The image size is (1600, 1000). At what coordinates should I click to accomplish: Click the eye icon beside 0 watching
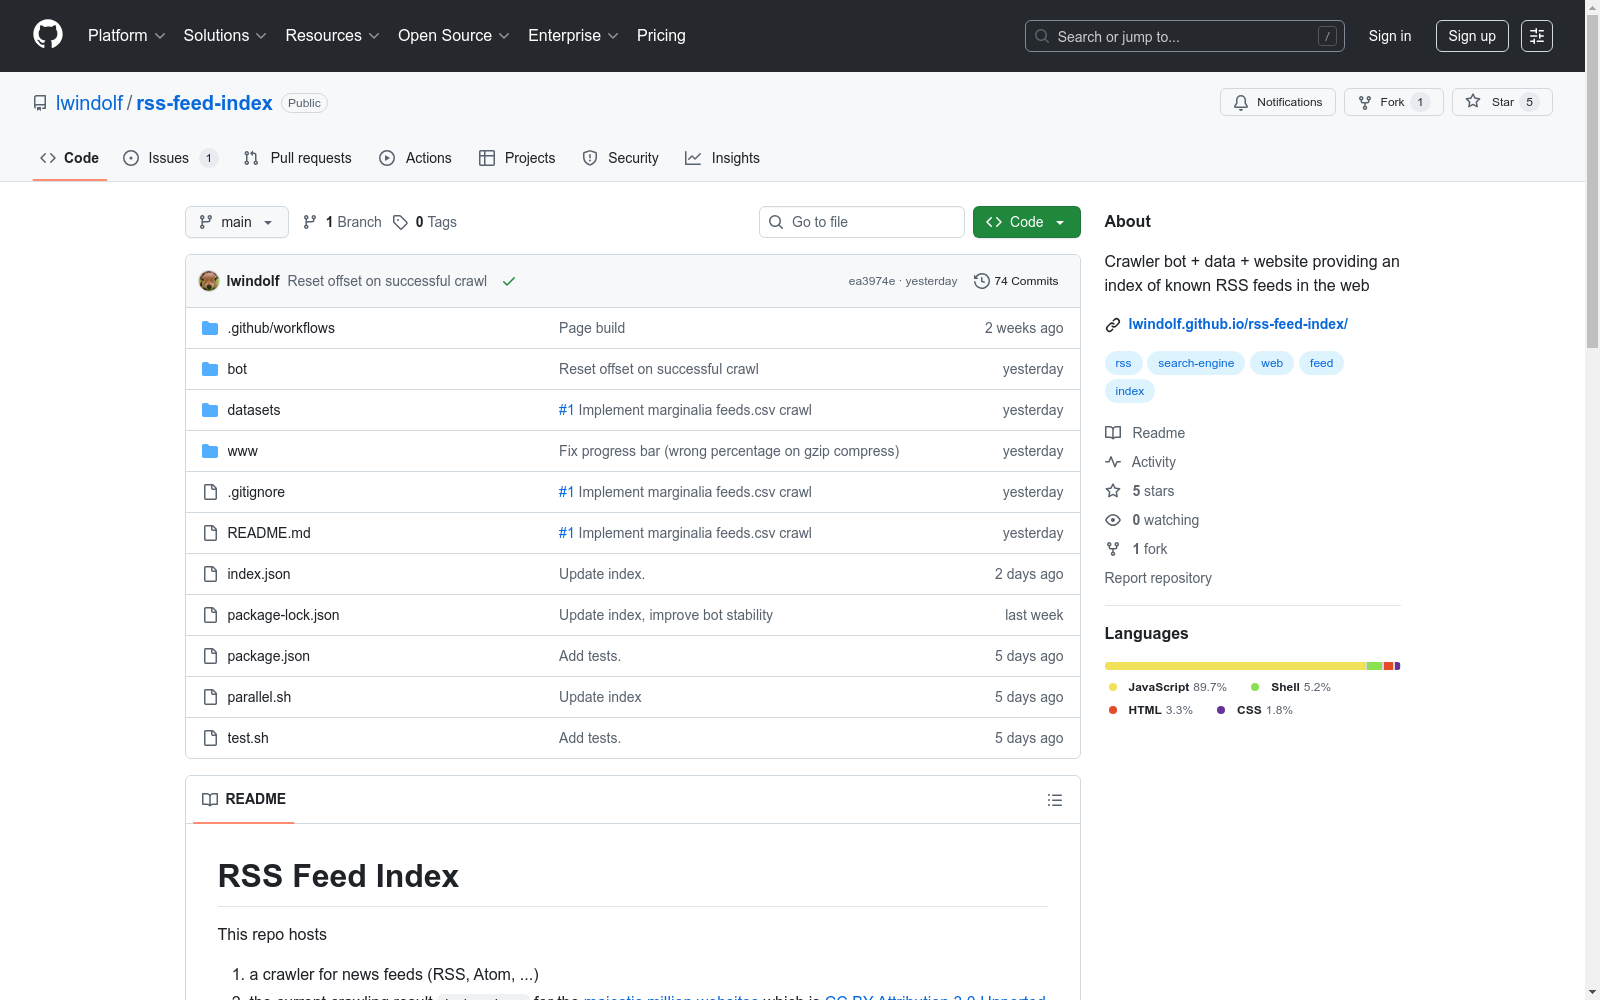(1113, 520)
